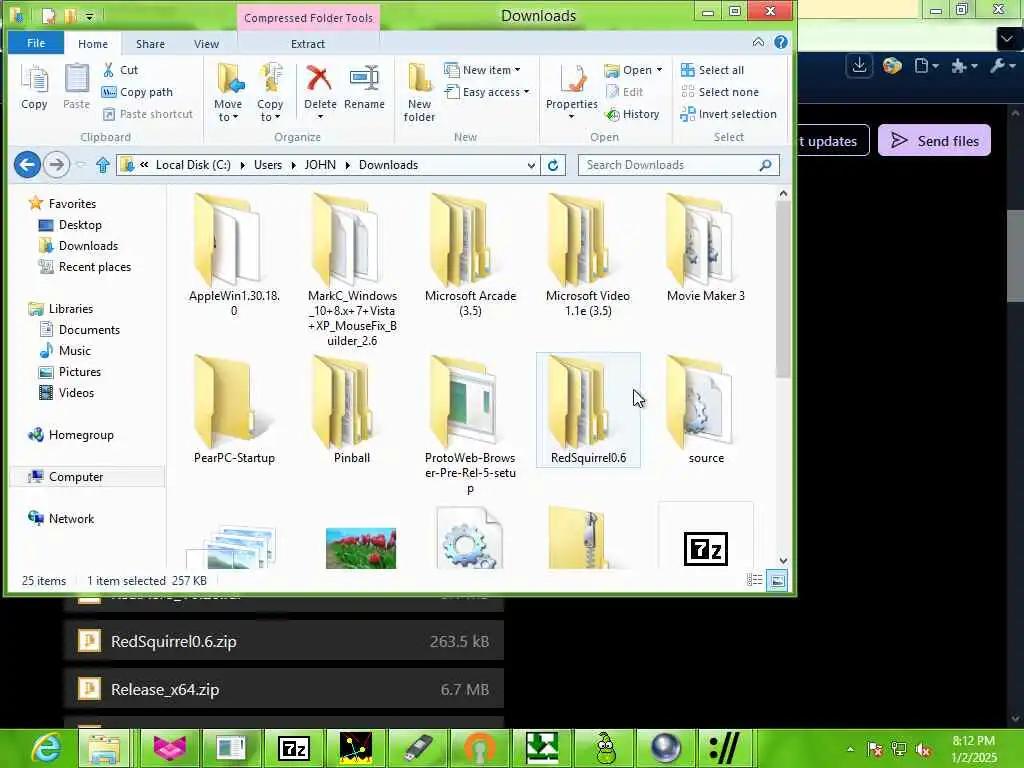
Task: Click the scroll-down arrow of file list
Action: click(783, 561)
